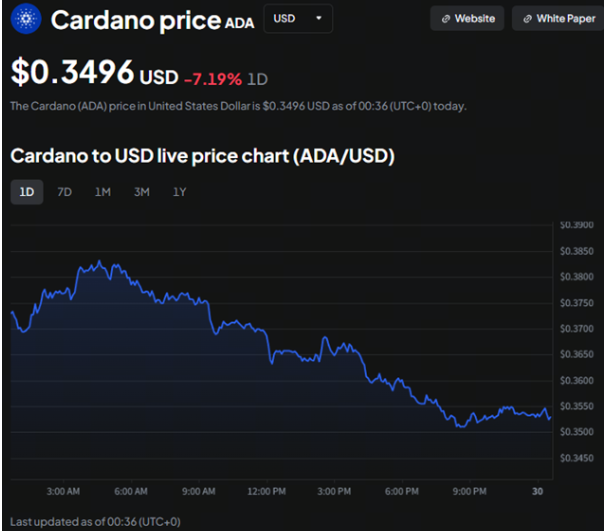This screenshot has height=531, width=608.
Task: Open the Website link button
Action: (x=468, y=19)
